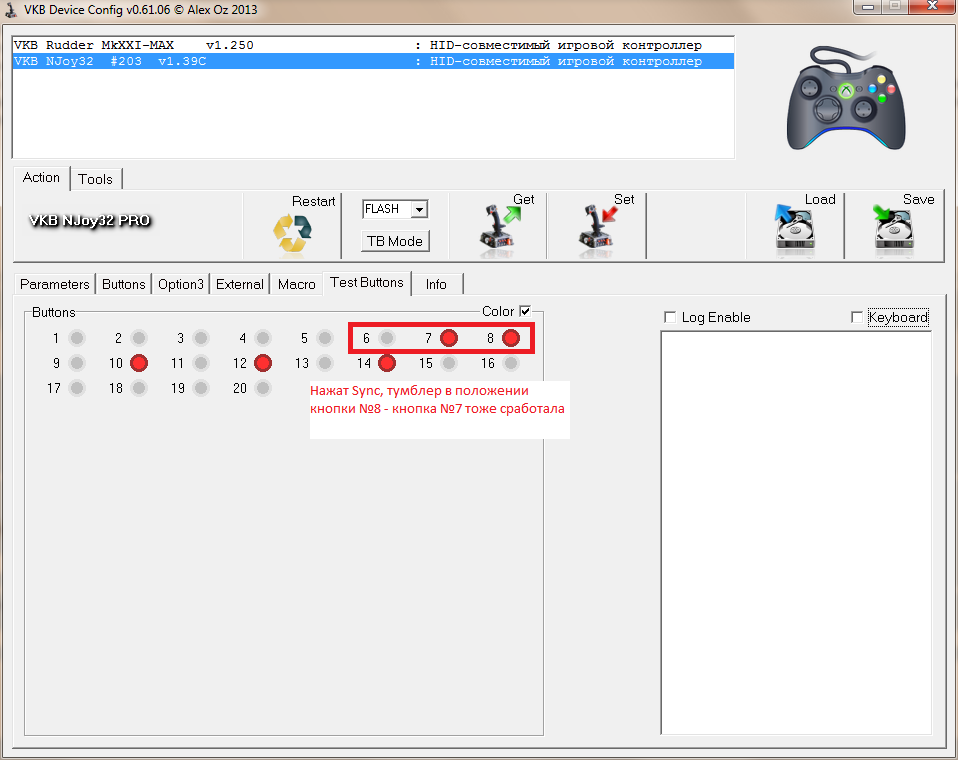Click button 13 indicator light

tap(325, 363)
